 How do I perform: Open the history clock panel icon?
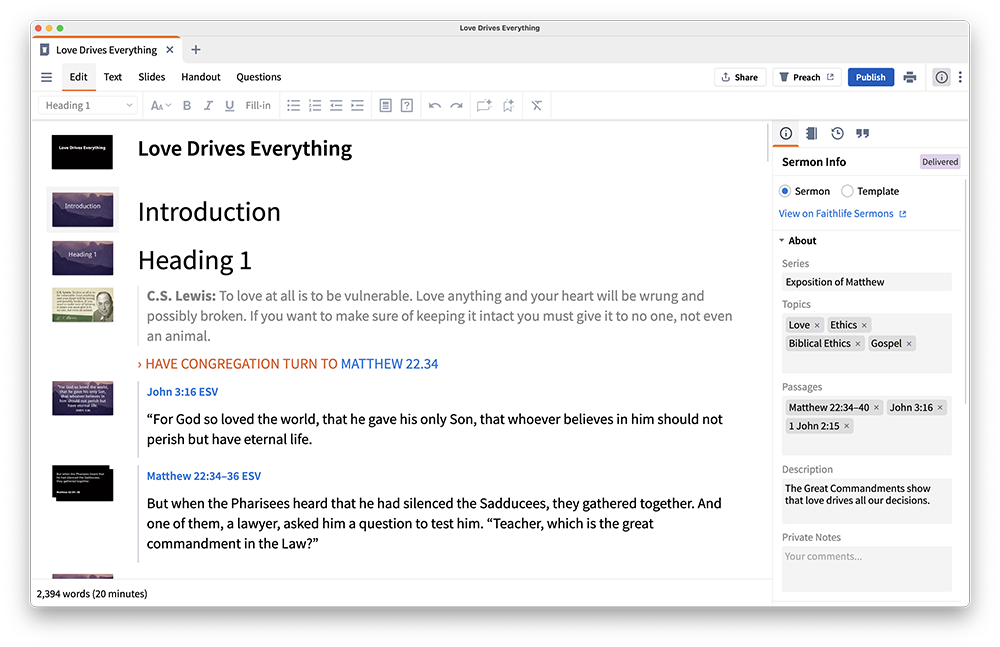click(837, 133)
